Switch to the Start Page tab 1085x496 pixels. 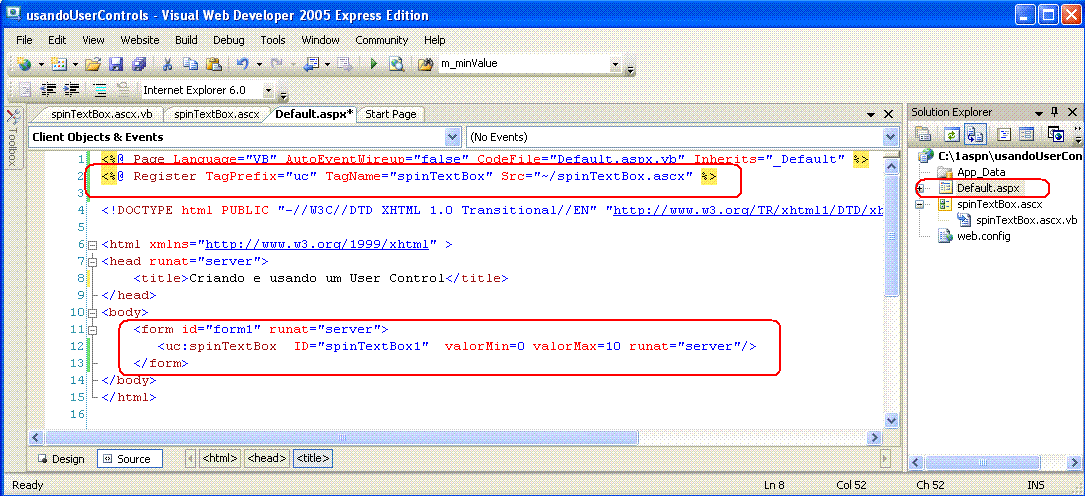click(x=390, y=114)
